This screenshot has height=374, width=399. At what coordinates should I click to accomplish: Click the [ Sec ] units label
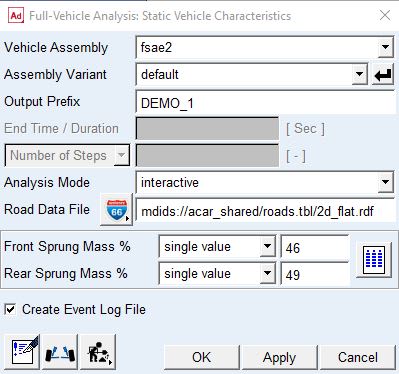(x=305, y=128)
